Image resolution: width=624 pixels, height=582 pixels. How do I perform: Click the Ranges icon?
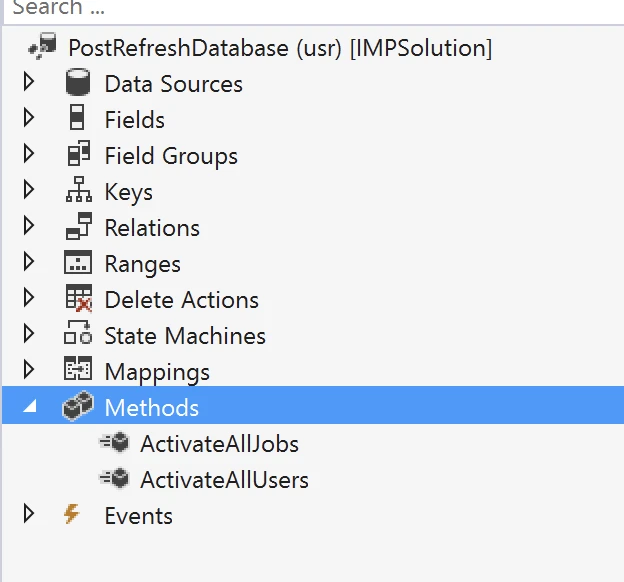tap(78, 264)
